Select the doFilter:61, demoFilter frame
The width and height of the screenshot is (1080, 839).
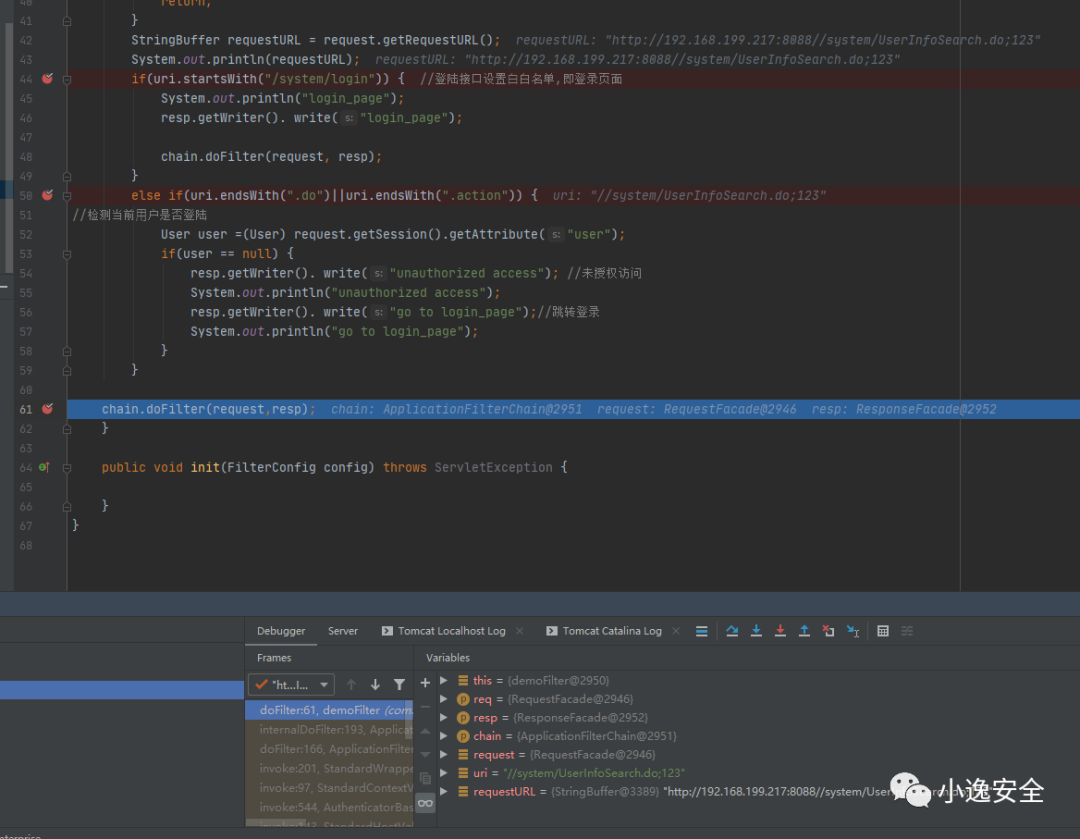coord(329,710)
